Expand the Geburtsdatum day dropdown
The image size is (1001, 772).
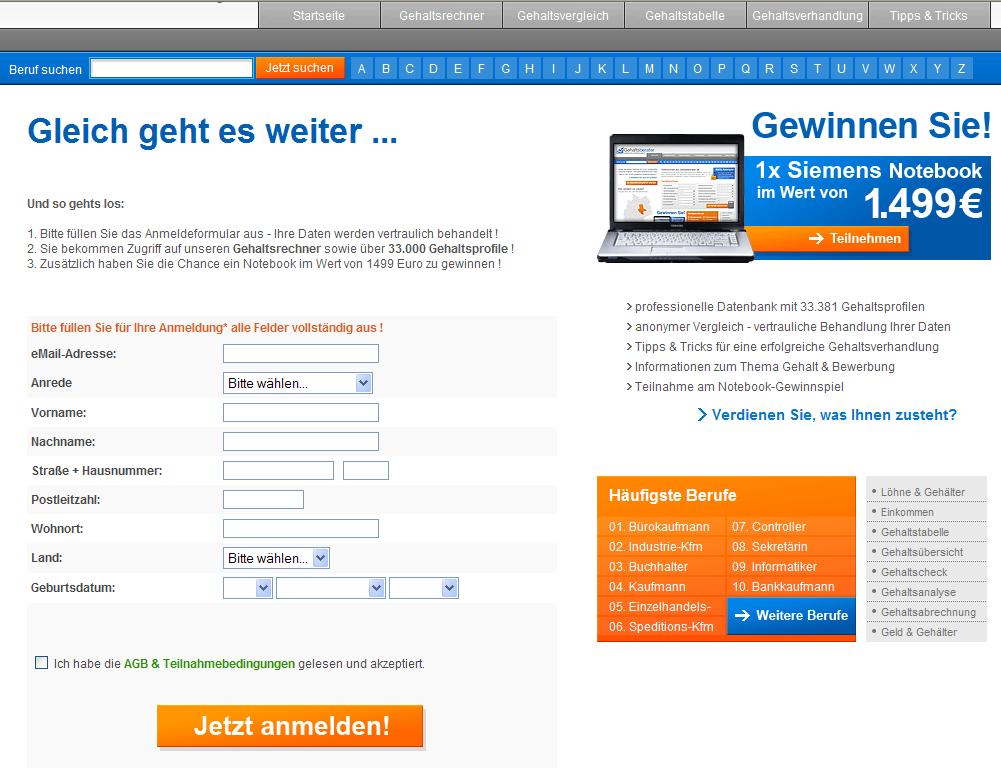pos(248,588)
